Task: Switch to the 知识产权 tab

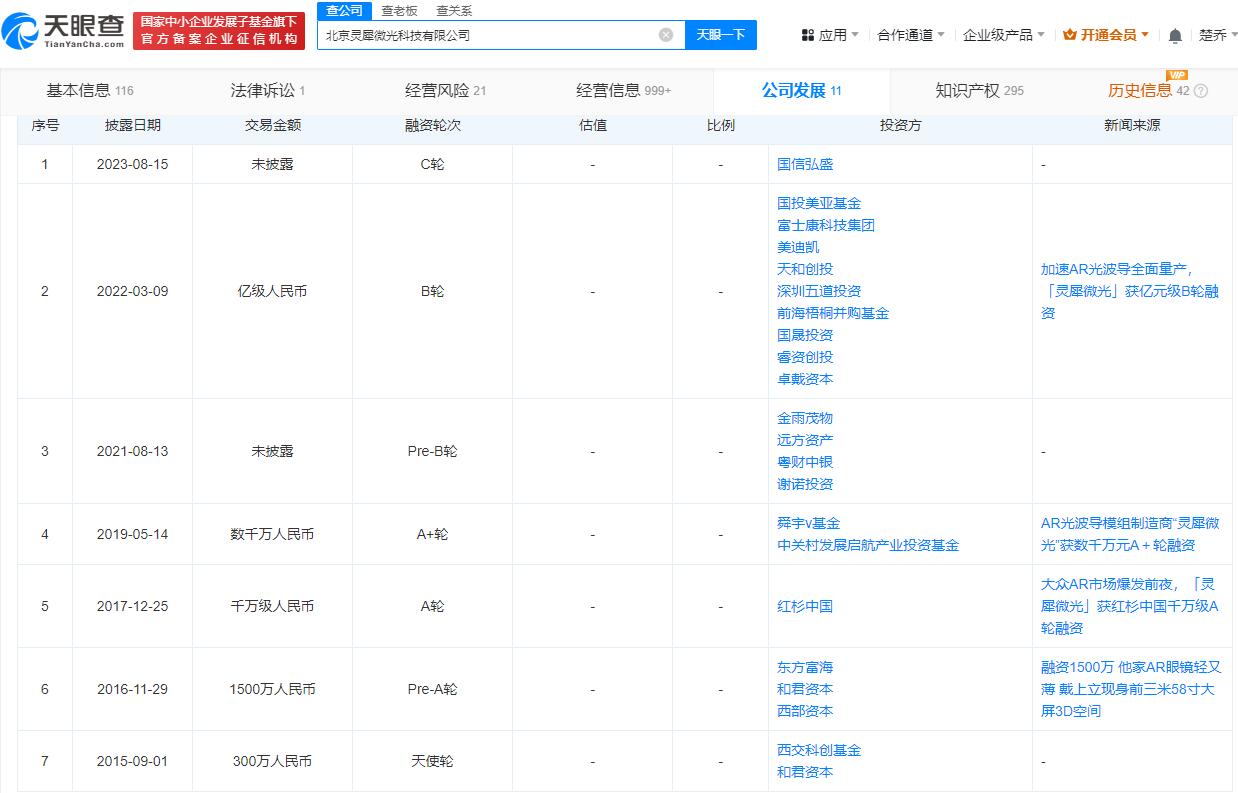Action: [979, 91]
